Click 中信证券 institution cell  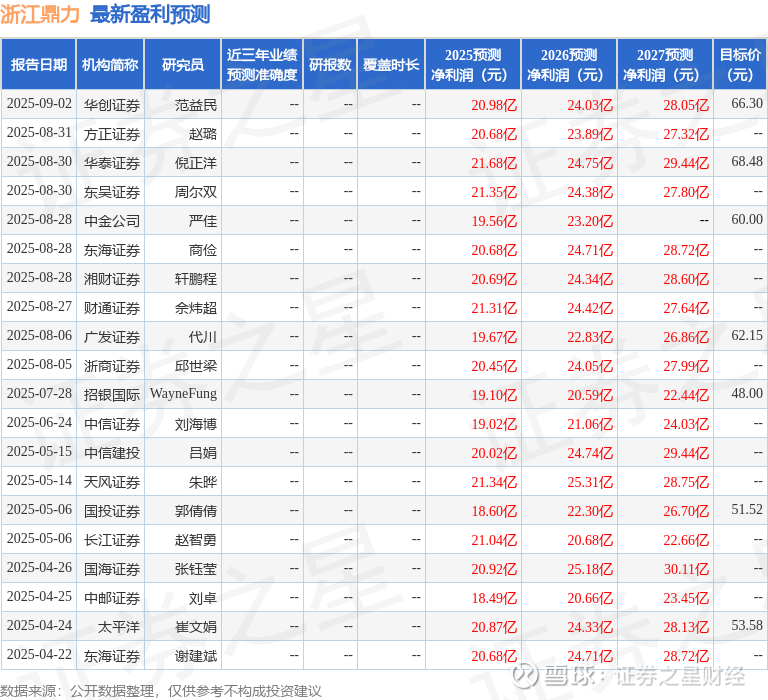pyautogui.click(x=112, y=424)
